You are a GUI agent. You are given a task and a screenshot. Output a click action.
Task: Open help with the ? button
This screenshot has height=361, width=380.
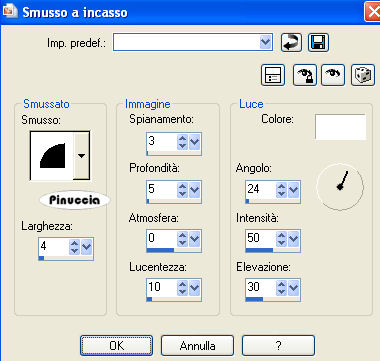(x=278, y=346)
